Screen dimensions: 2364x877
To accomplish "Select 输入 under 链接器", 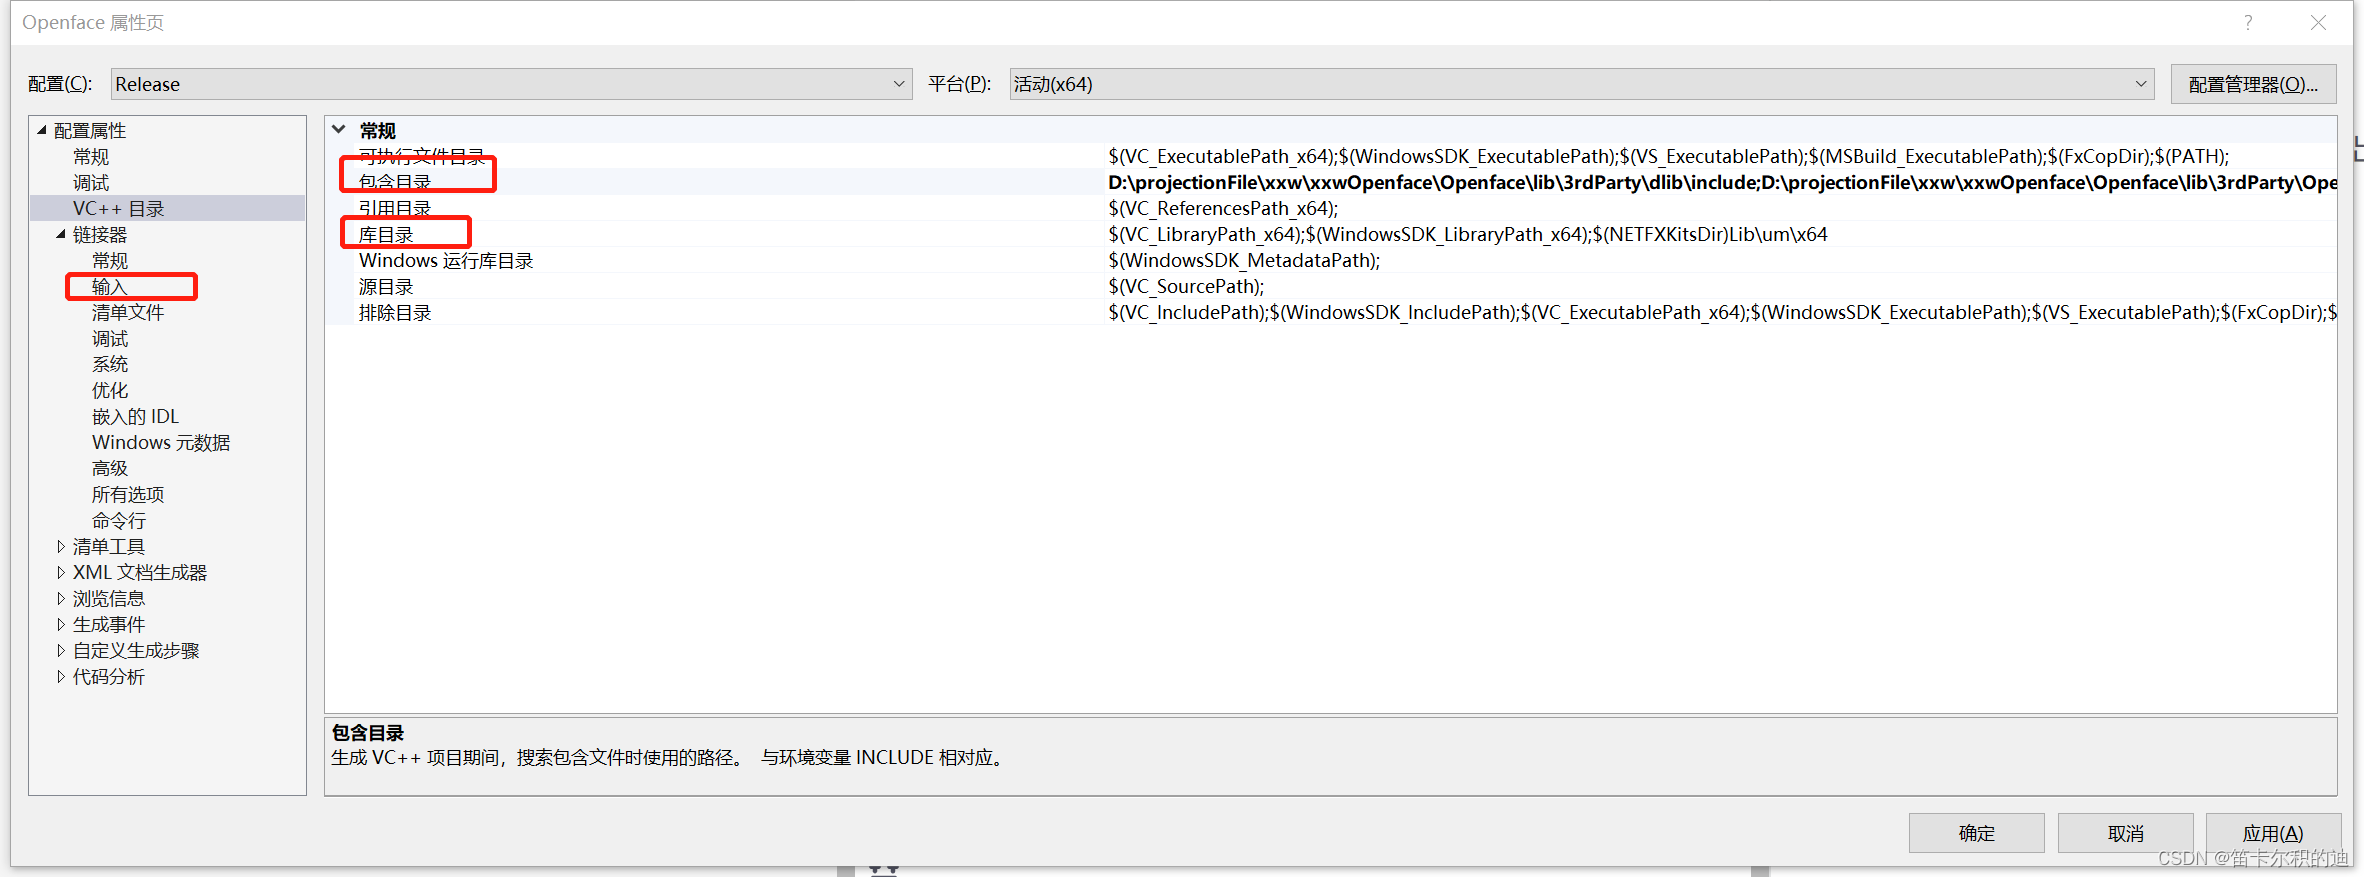I will click(110, 287).
